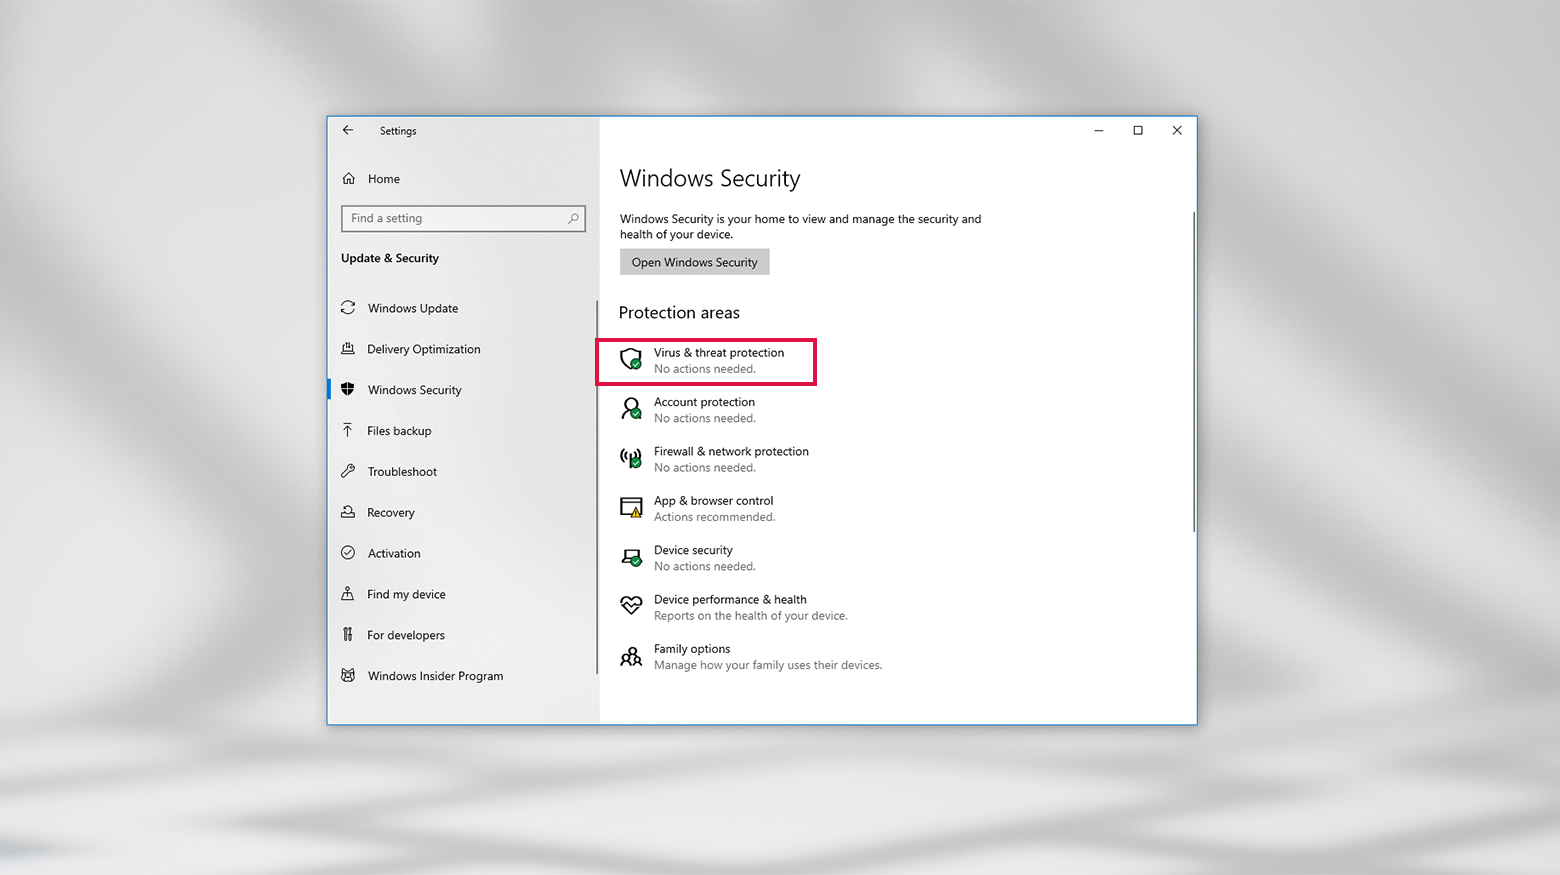Click the Family options people icon
Viewport: 1560px width, 875px height.
tap(631, 656)
